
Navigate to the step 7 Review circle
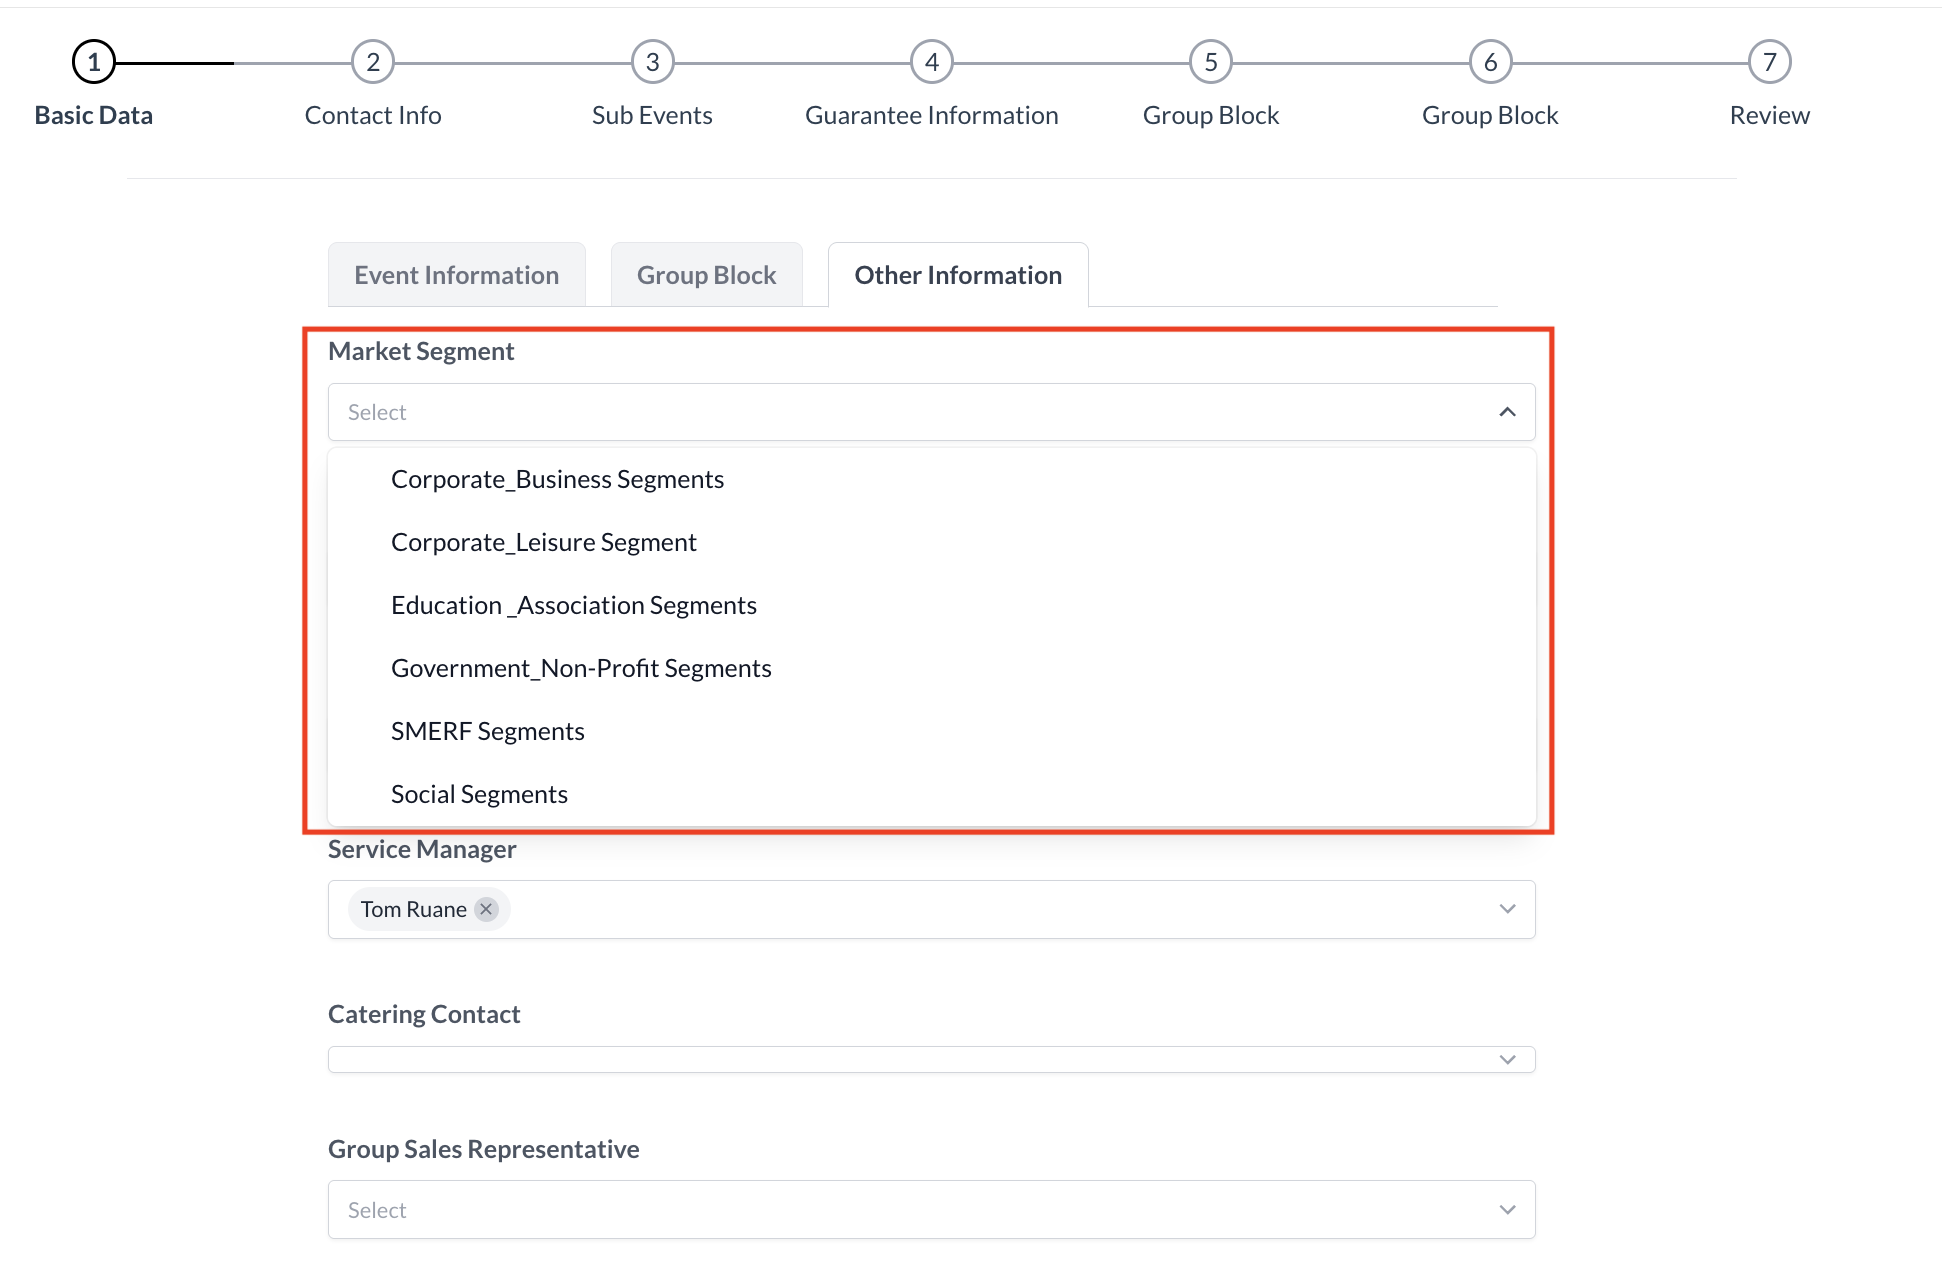pyautogui.click(x=1769, y=61)
